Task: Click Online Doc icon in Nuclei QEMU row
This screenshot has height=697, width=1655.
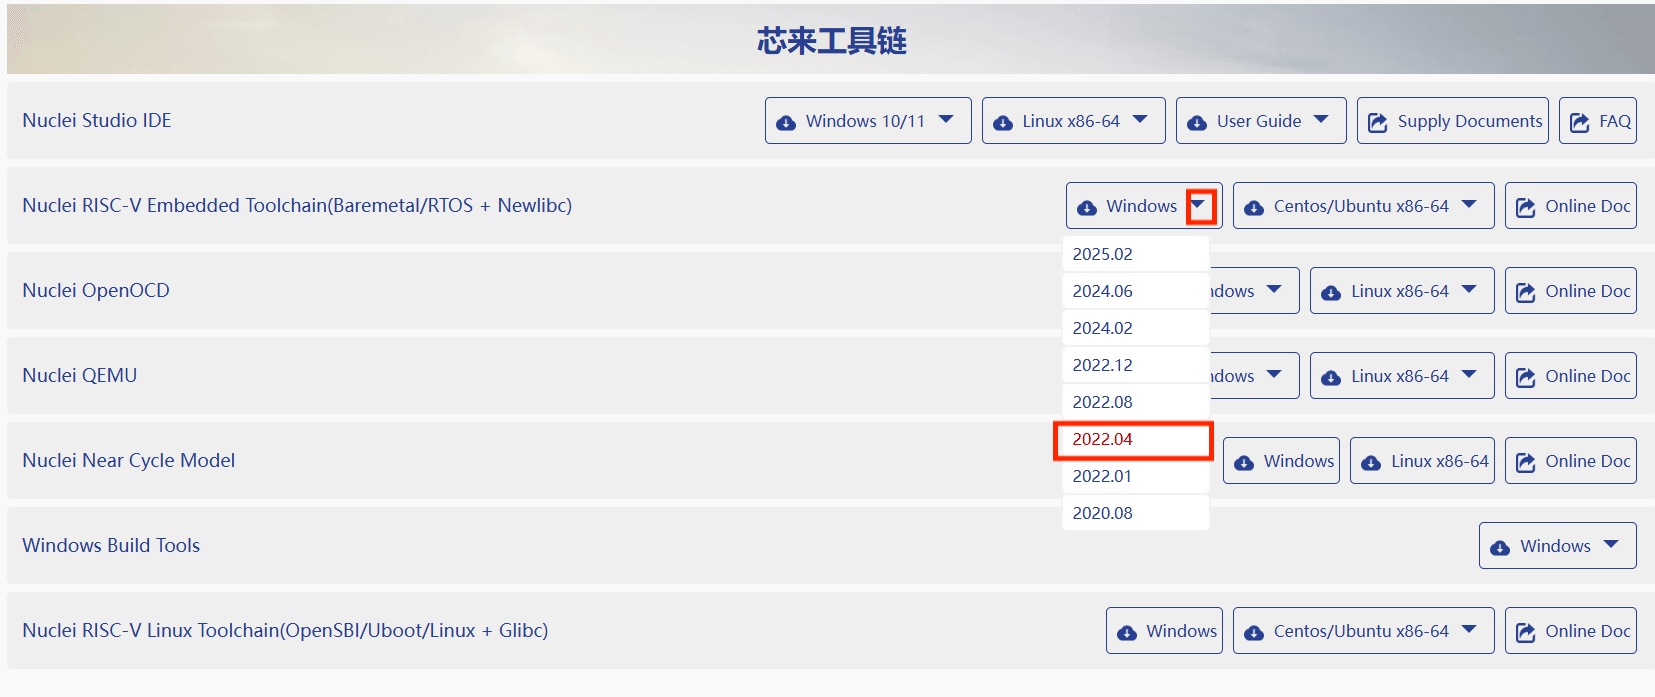Action: (x=1525, y=377)
